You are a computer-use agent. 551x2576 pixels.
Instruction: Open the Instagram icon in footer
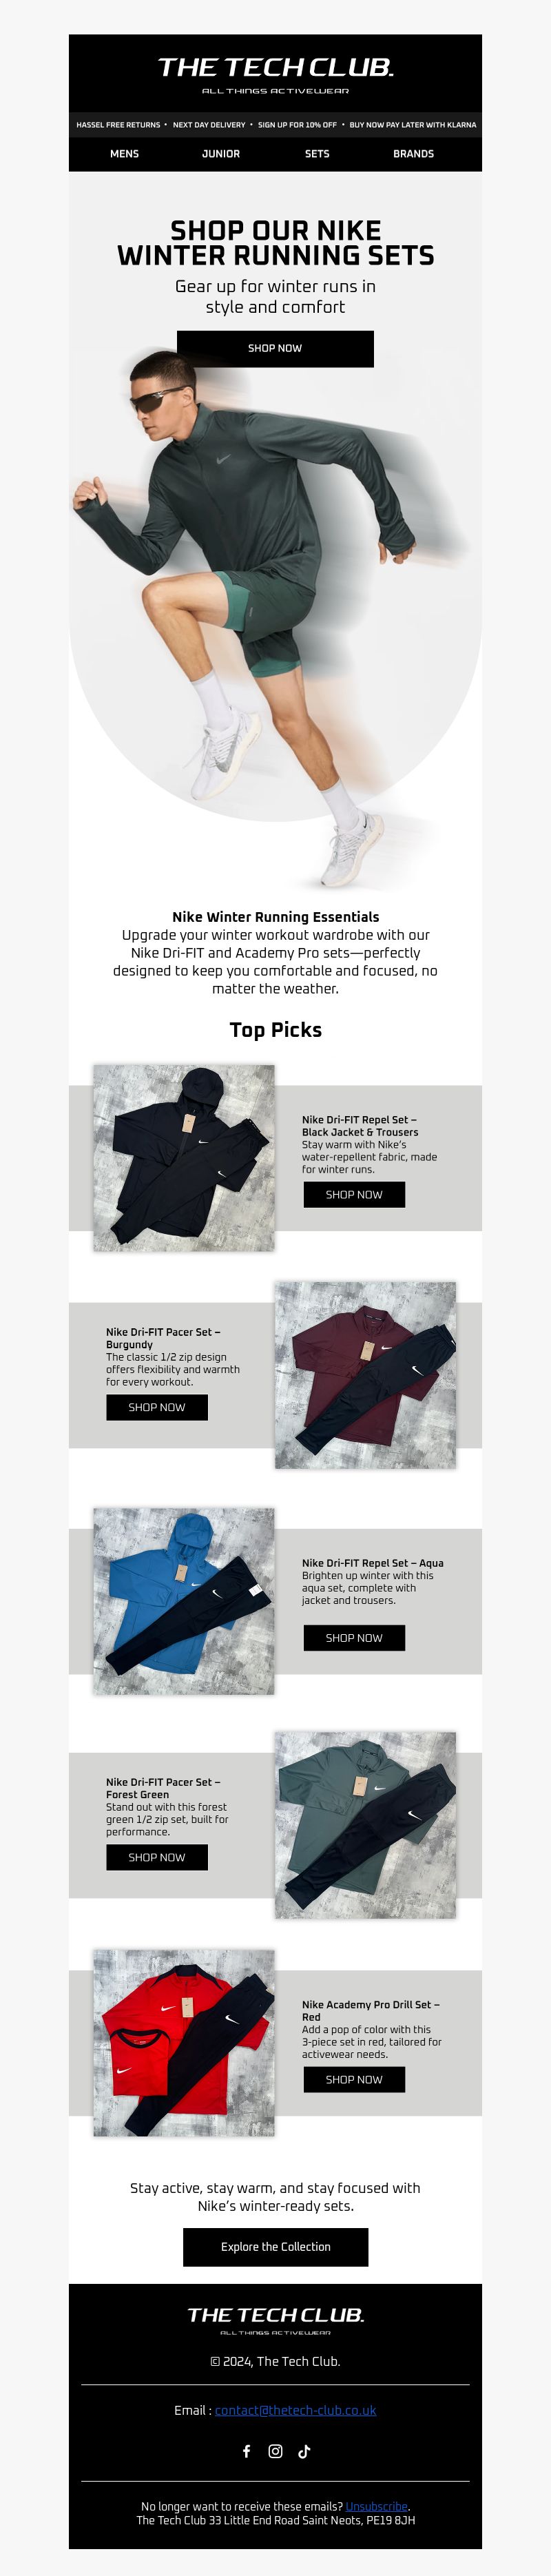pyautogui.click(x=275, y=2450)
